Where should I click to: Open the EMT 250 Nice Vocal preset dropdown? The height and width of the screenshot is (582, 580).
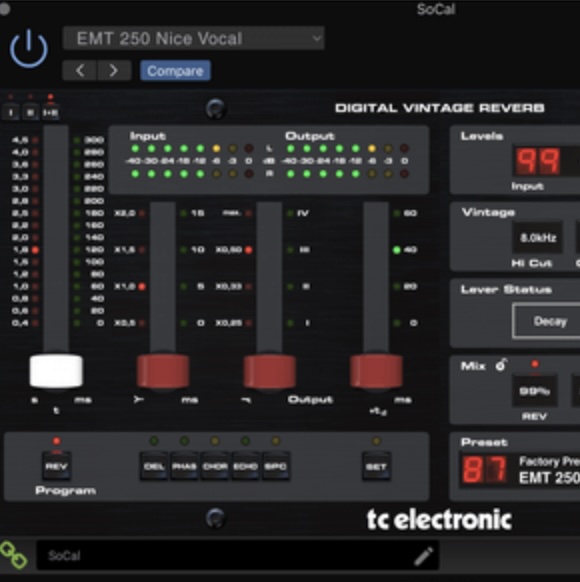pyautogui.click(x=193, y=38)
